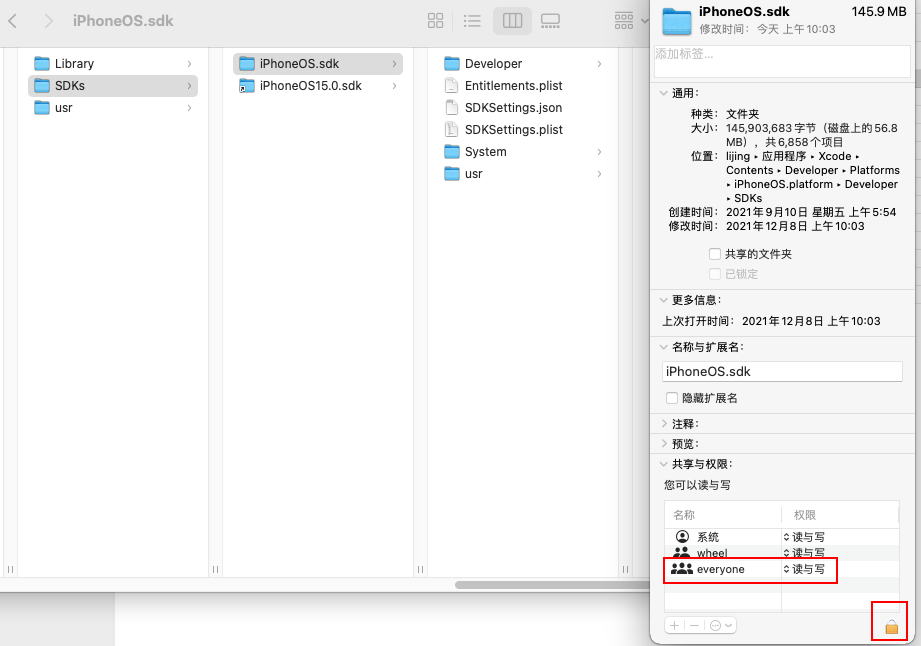Collapse the 更多信息 section
The height and width of the screenshot is (646, 921).
[x=663, y=300]
